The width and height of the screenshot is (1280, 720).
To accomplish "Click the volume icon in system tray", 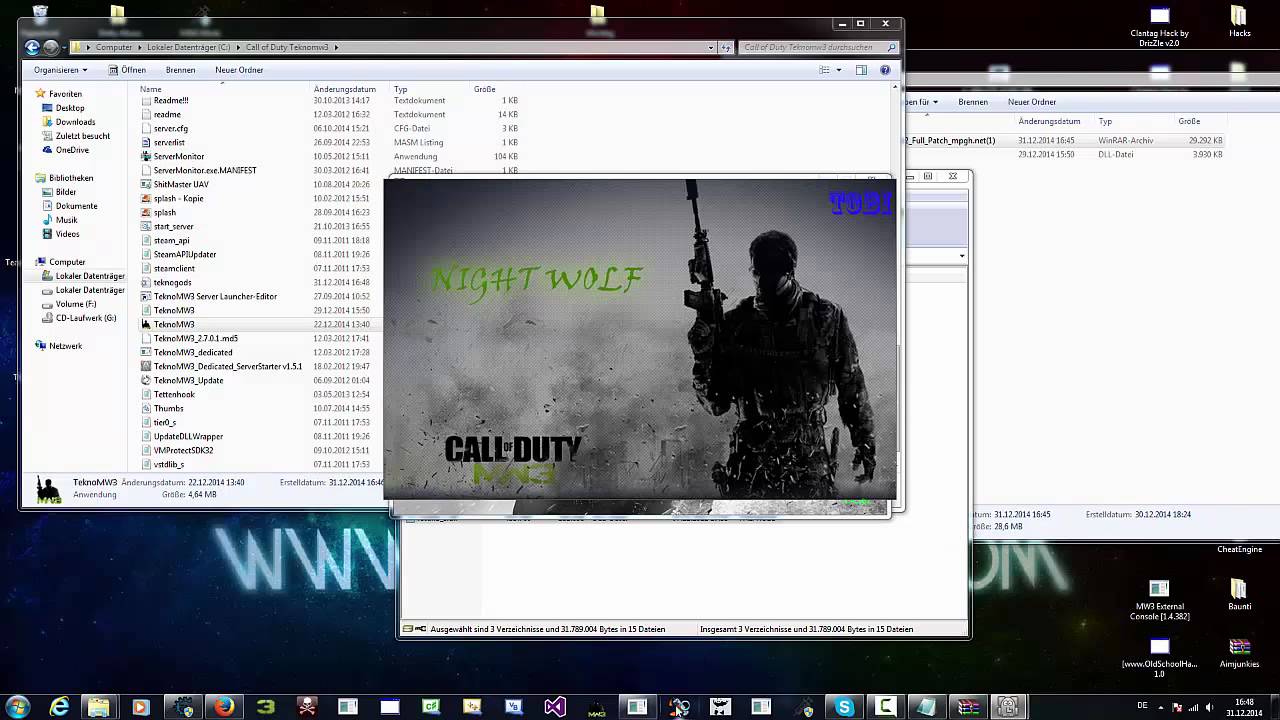I will tap(1208, 707).
